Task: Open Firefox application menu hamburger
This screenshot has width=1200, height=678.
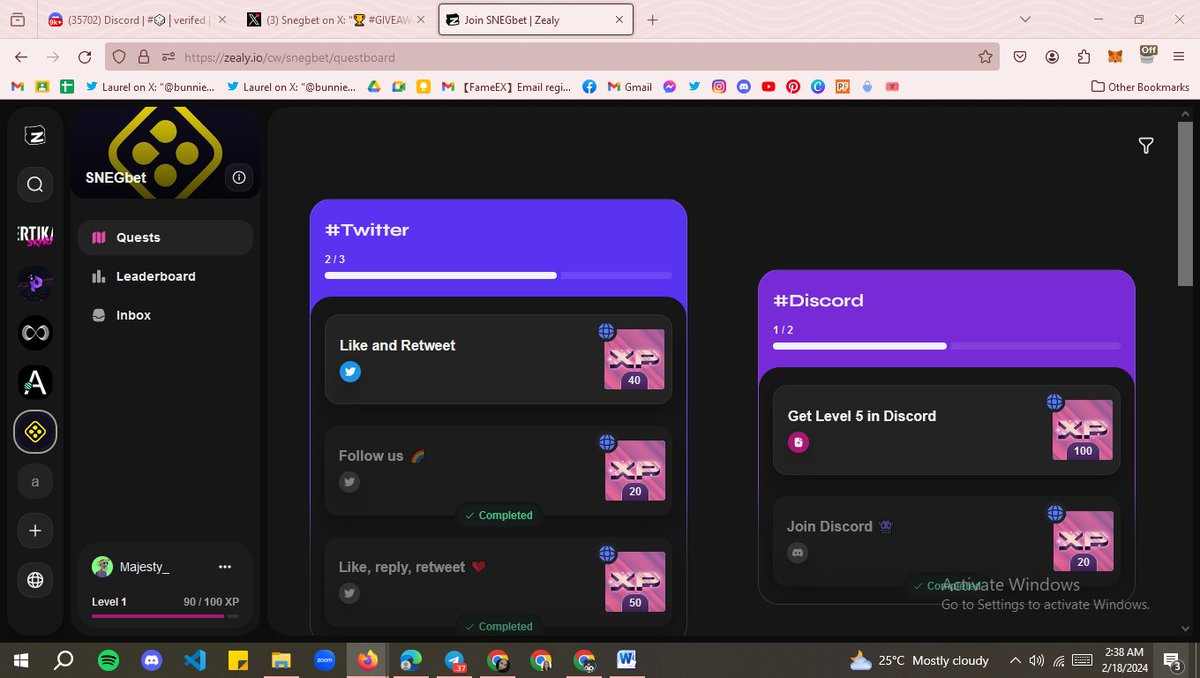Action: coord(1179,57)
